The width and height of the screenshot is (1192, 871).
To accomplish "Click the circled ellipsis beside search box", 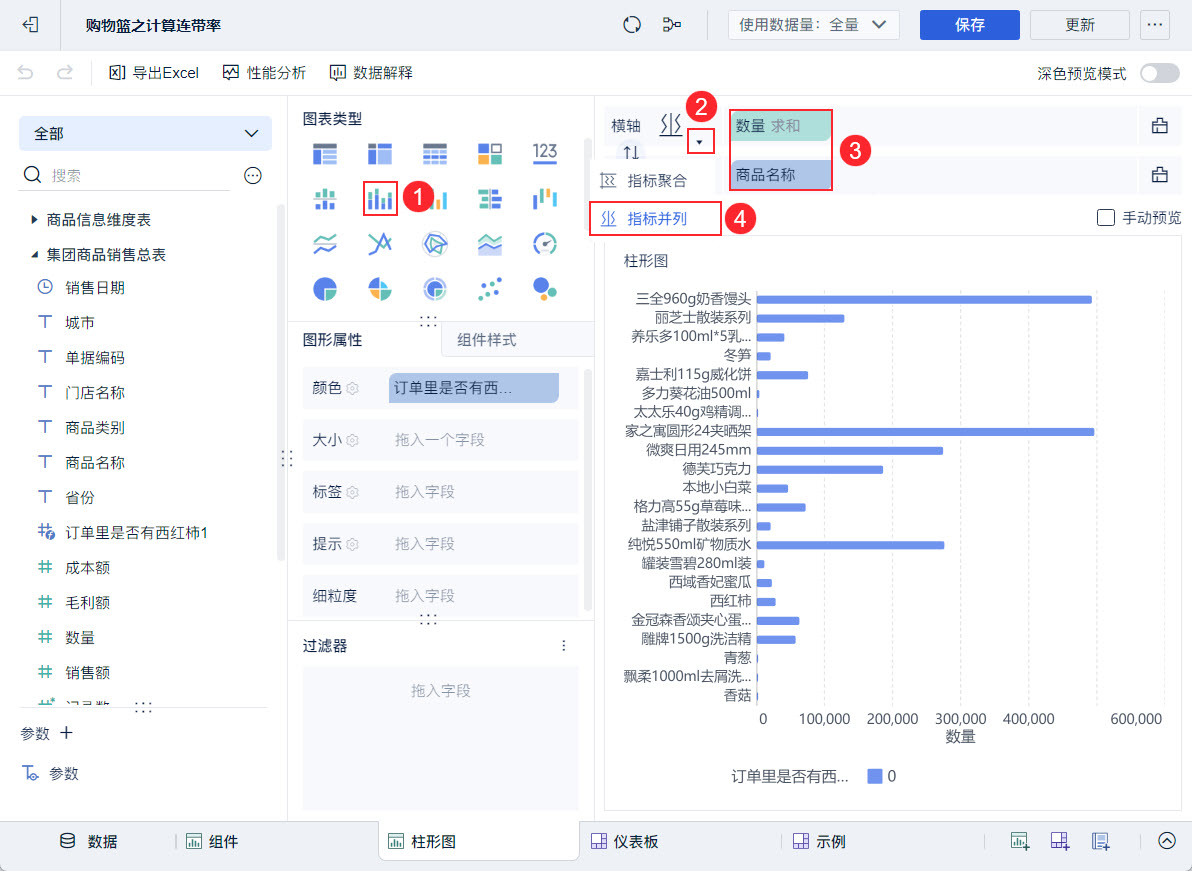I will pyautogui.click(x=252, y=176).
